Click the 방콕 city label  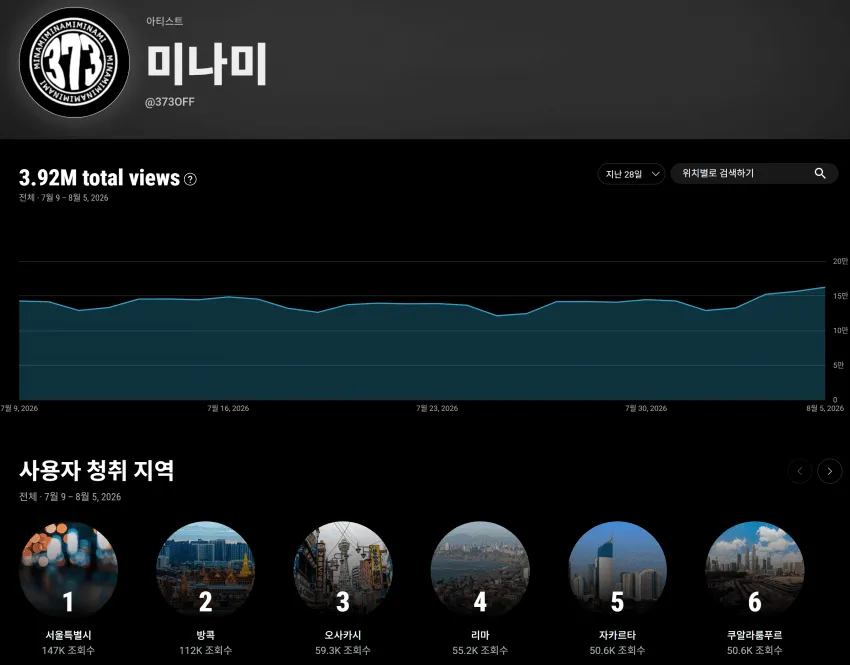205,635
